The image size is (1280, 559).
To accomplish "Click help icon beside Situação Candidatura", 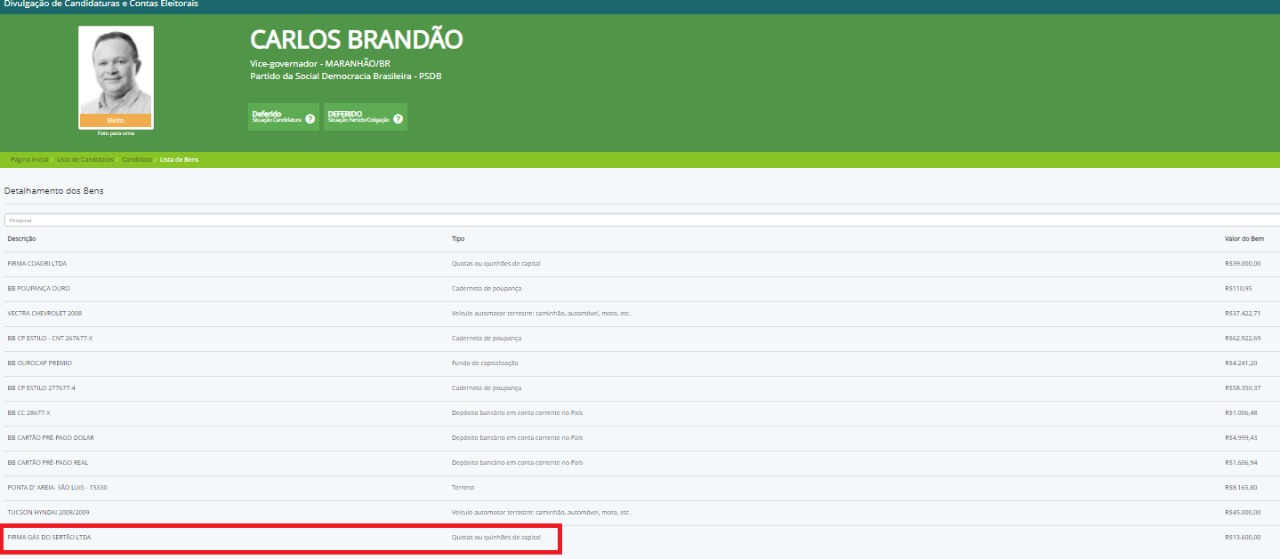I will (310, 118).
